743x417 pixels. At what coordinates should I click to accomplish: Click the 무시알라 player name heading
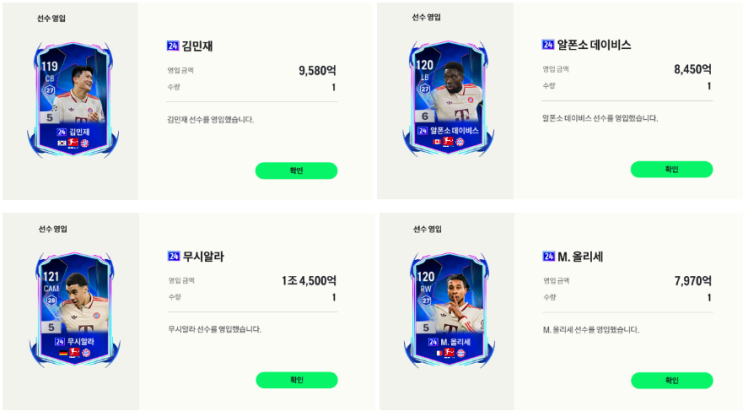(x=203, y=256)
